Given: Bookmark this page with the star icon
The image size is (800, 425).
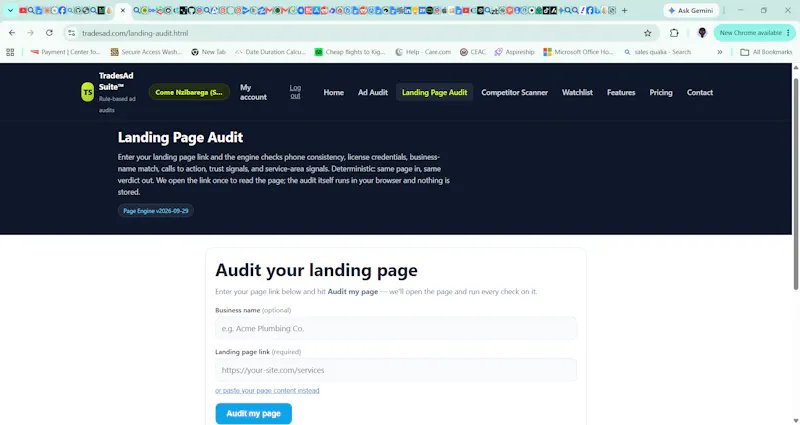Looking at the screenshot, I should click(x=647, y=33).
